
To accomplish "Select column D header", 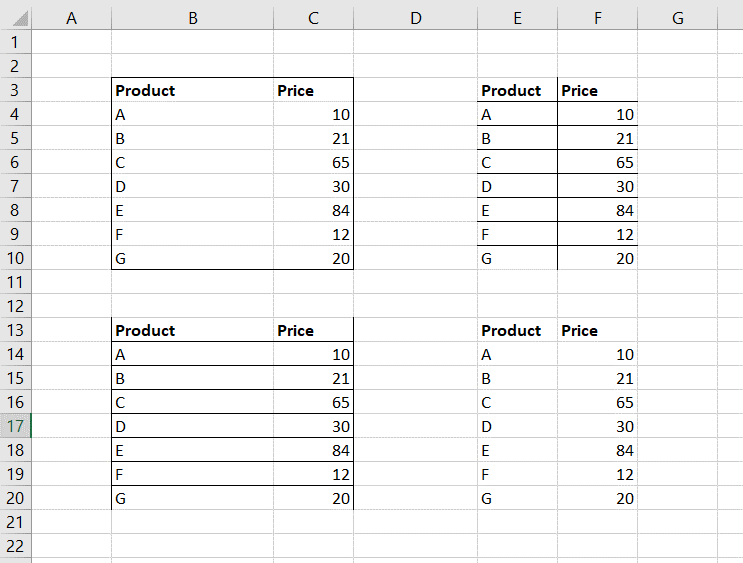I will (x=416, y=18).
